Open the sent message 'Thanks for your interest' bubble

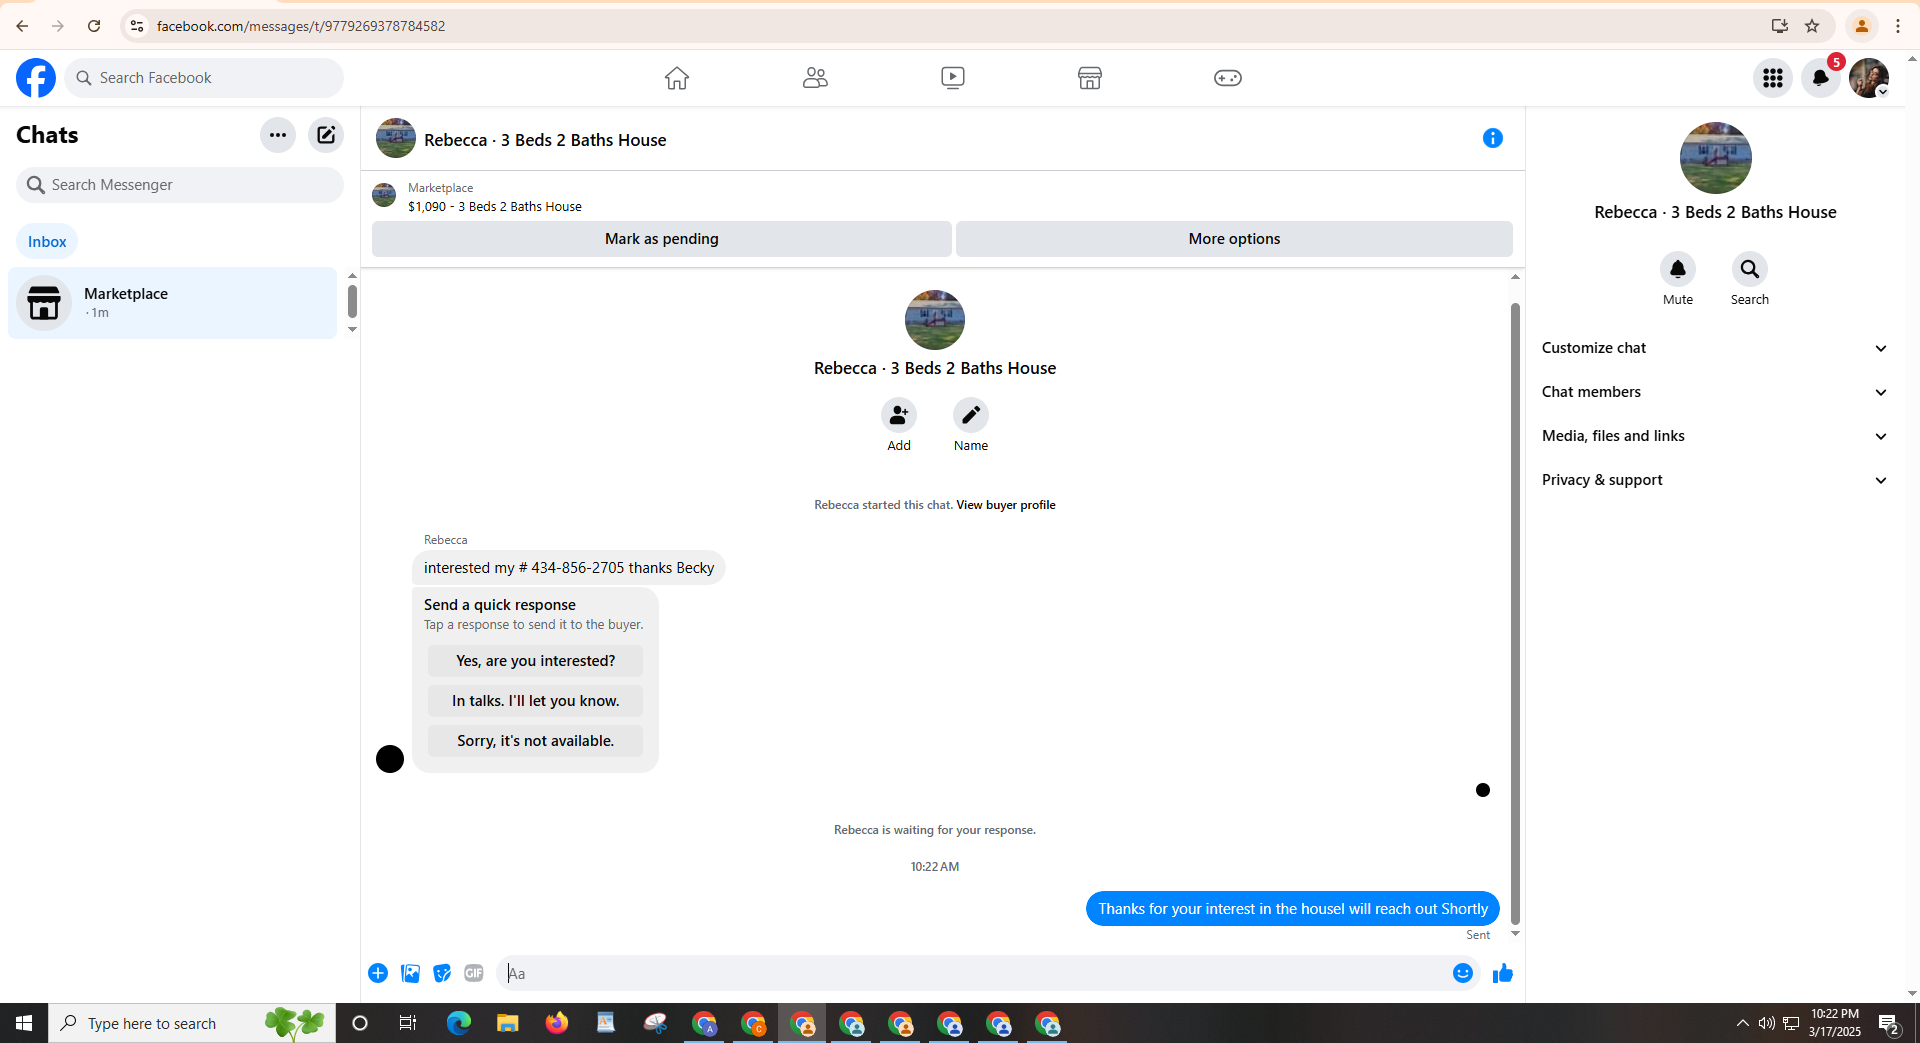tap(1293, 909)
